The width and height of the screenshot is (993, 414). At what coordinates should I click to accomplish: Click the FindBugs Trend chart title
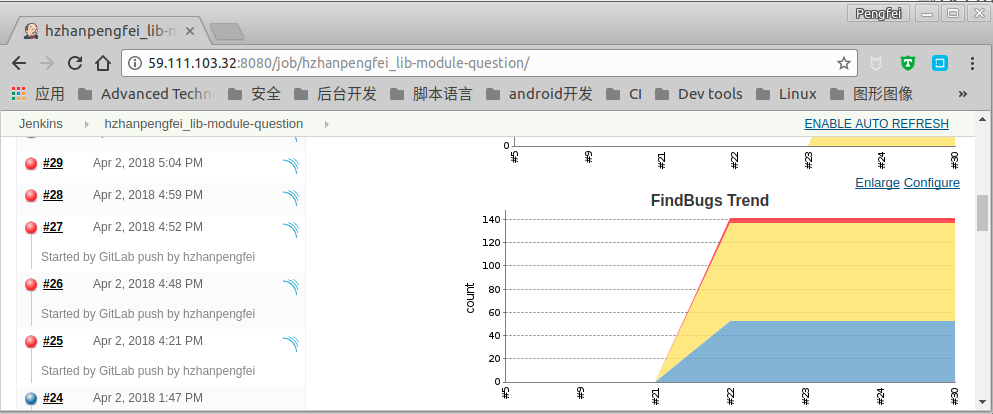pyautogui.click(x=710, y=201)
